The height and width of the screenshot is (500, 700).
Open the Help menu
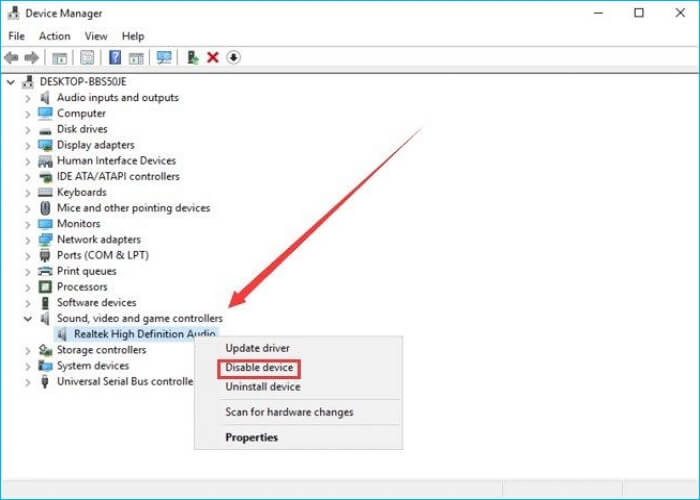(133, 36)
